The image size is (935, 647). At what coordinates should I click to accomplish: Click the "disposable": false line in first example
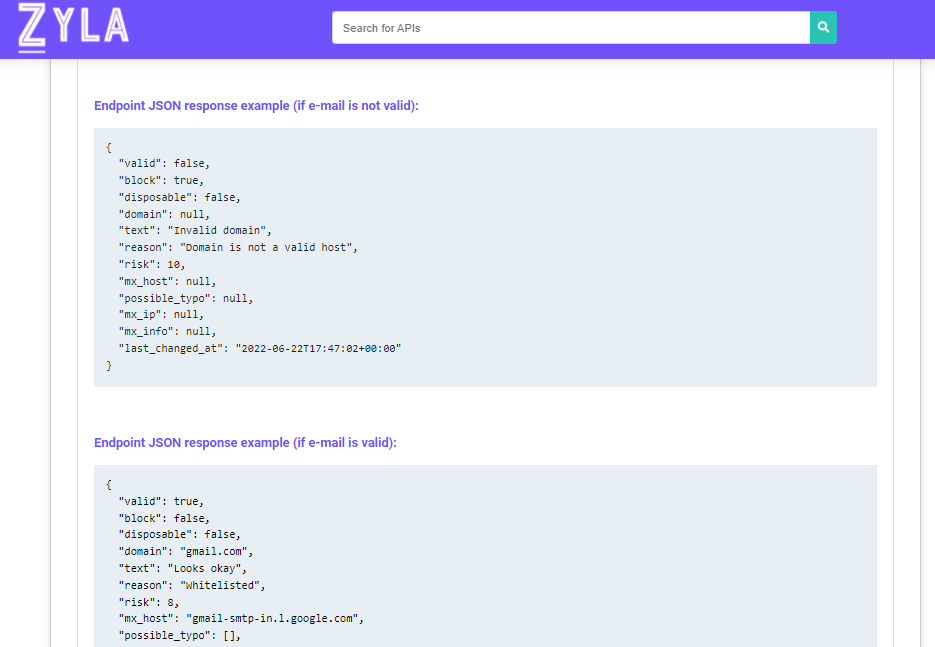coord(179,197)
